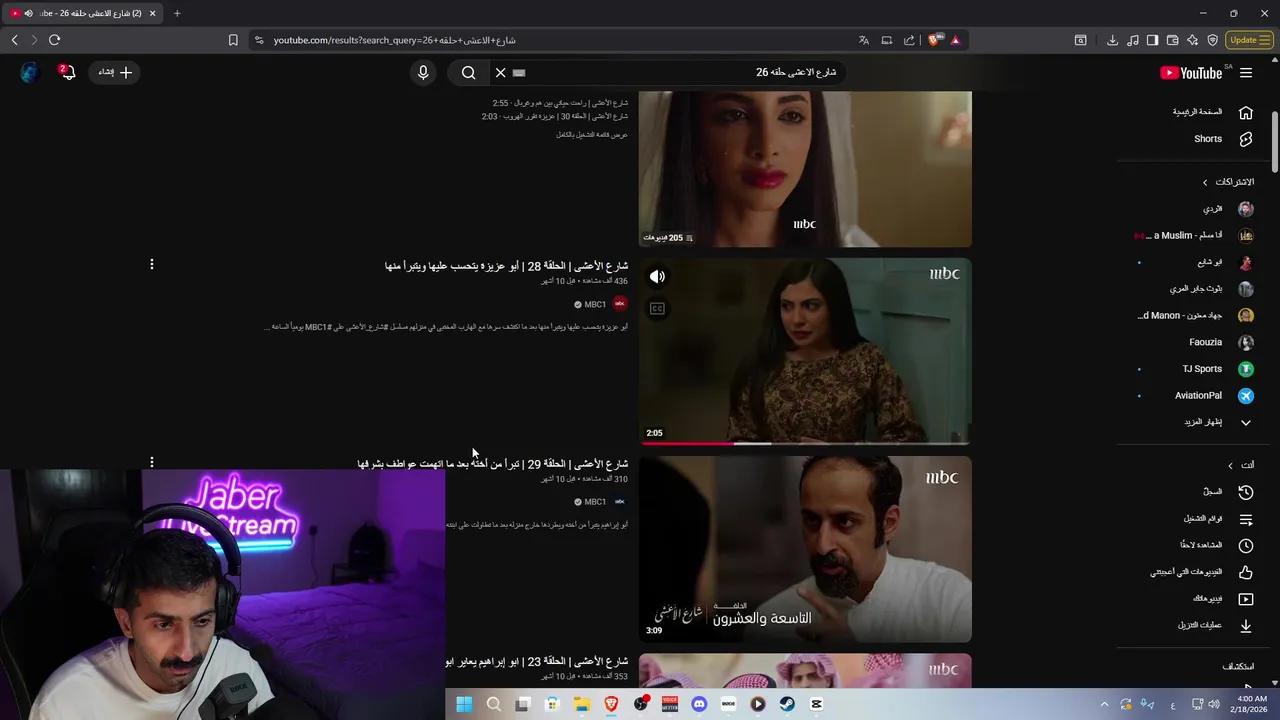Open Steam from the taskbar
This screenshot has width=1280, height=720.
pyautogui.click(x=787, y=704)
